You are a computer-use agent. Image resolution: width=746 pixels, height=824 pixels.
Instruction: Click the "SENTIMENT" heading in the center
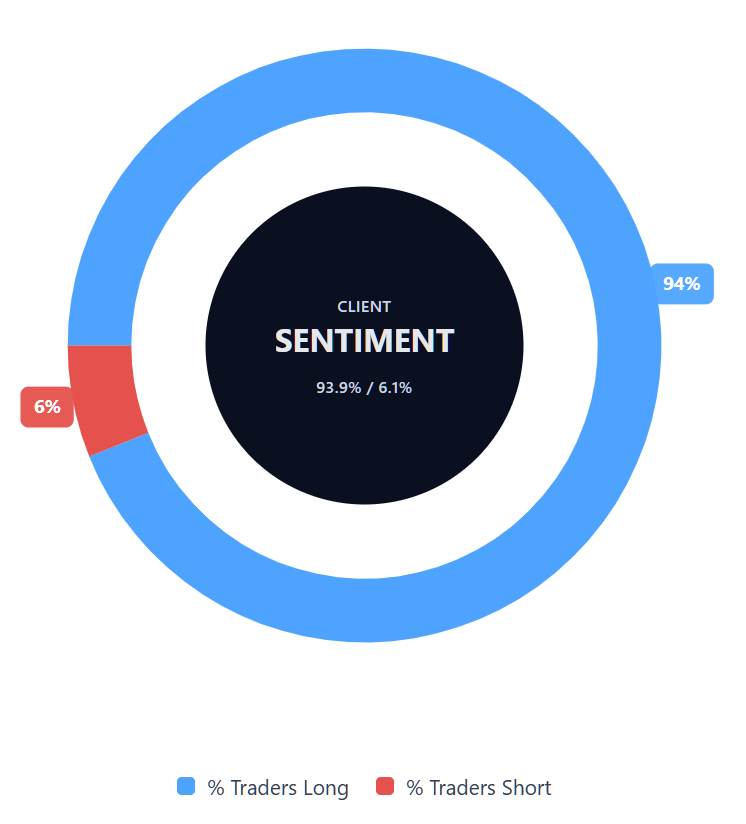point(364,341)
